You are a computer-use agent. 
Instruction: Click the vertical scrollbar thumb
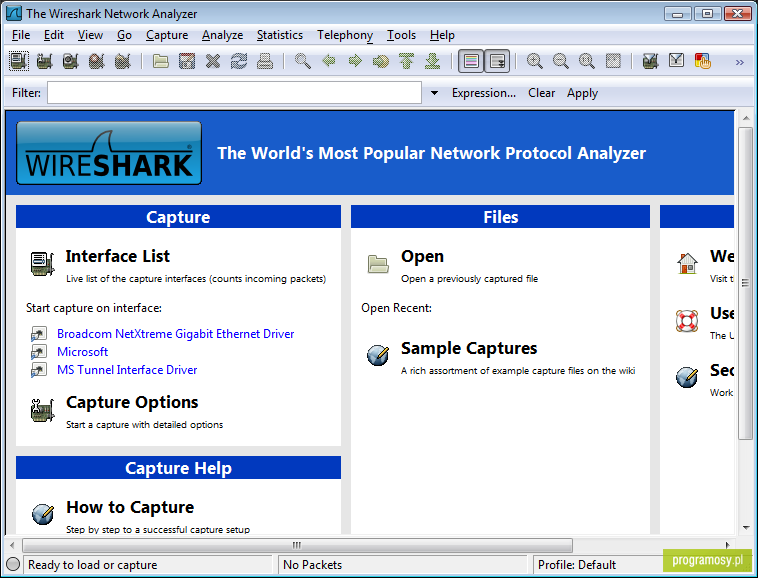[745, 283]
